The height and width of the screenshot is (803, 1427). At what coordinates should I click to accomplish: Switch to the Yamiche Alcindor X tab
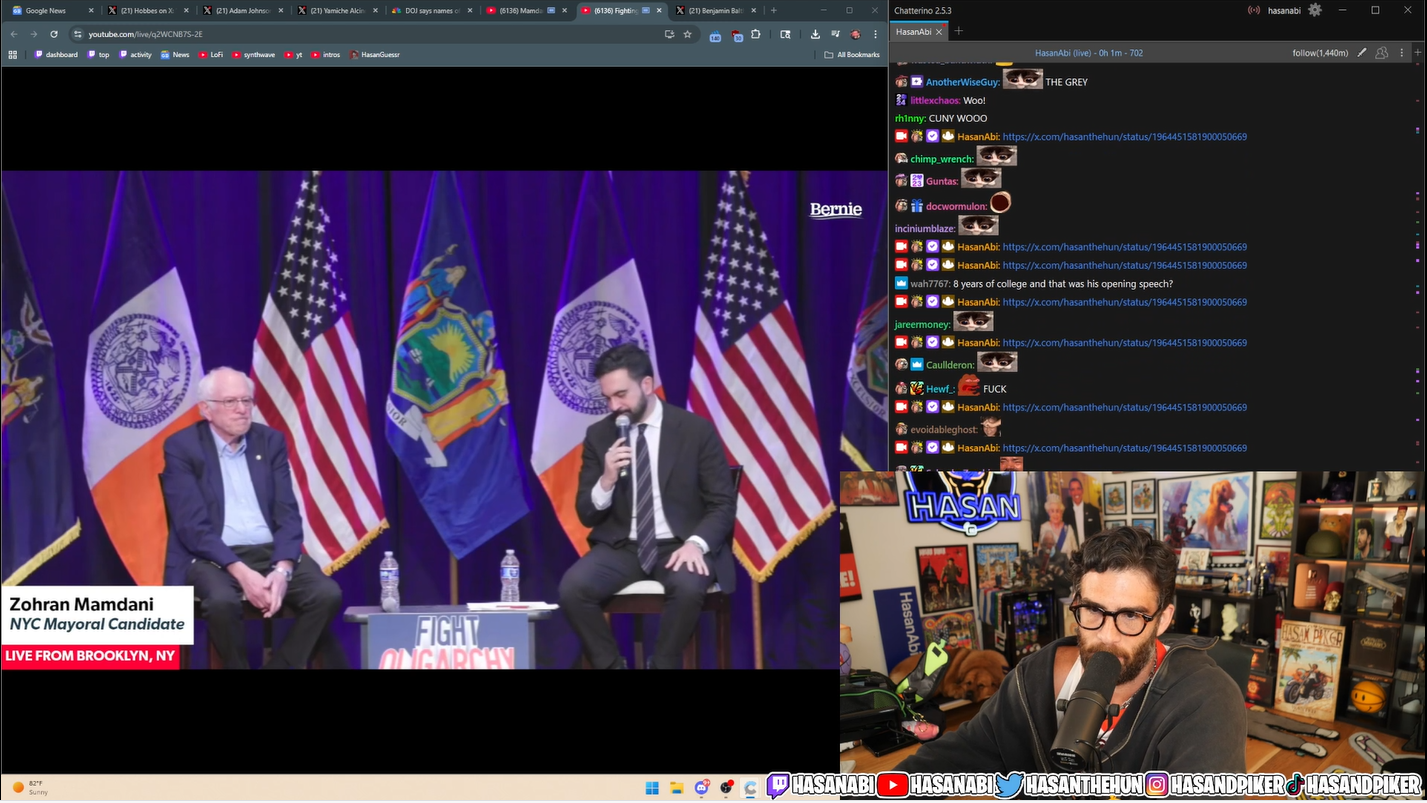pos(337,10)
